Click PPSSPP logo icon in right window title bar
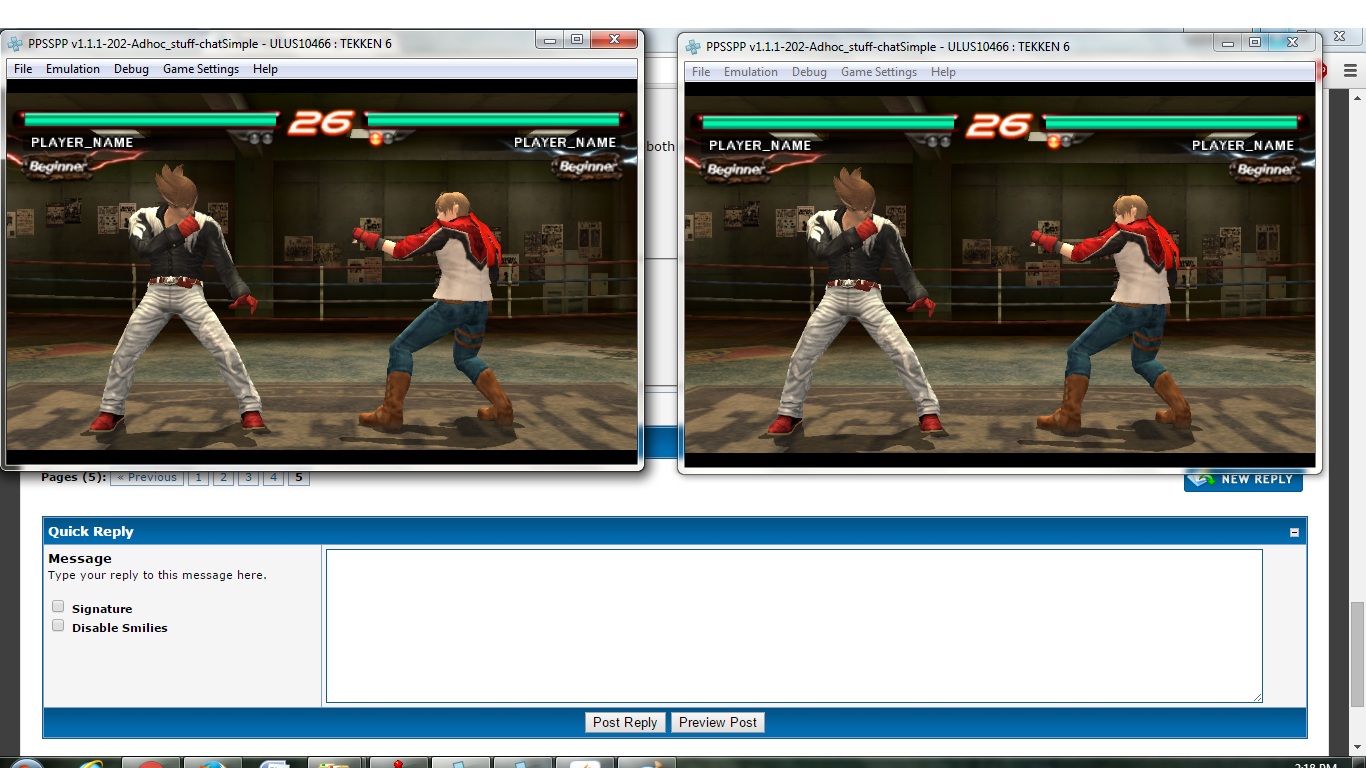 693,47
